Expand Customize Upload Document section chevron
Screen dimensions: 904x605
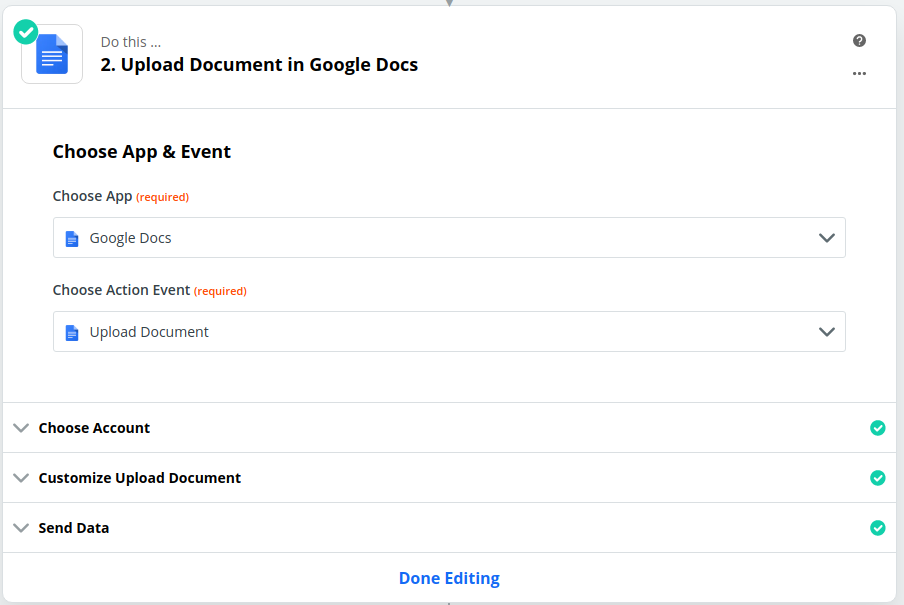(x=21, y=478)
